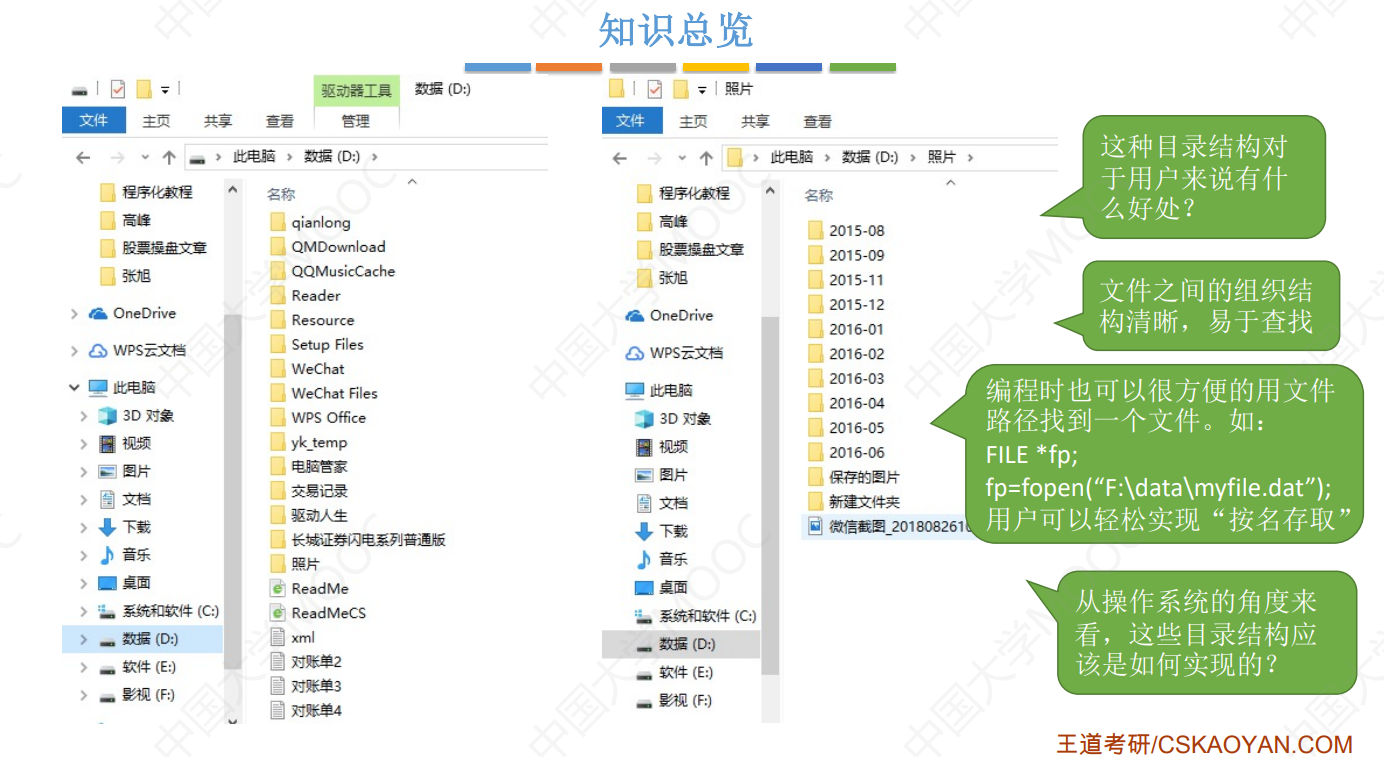
Task: Open the properties icon in left quick access toolbar
Action: tap(116, 89)
